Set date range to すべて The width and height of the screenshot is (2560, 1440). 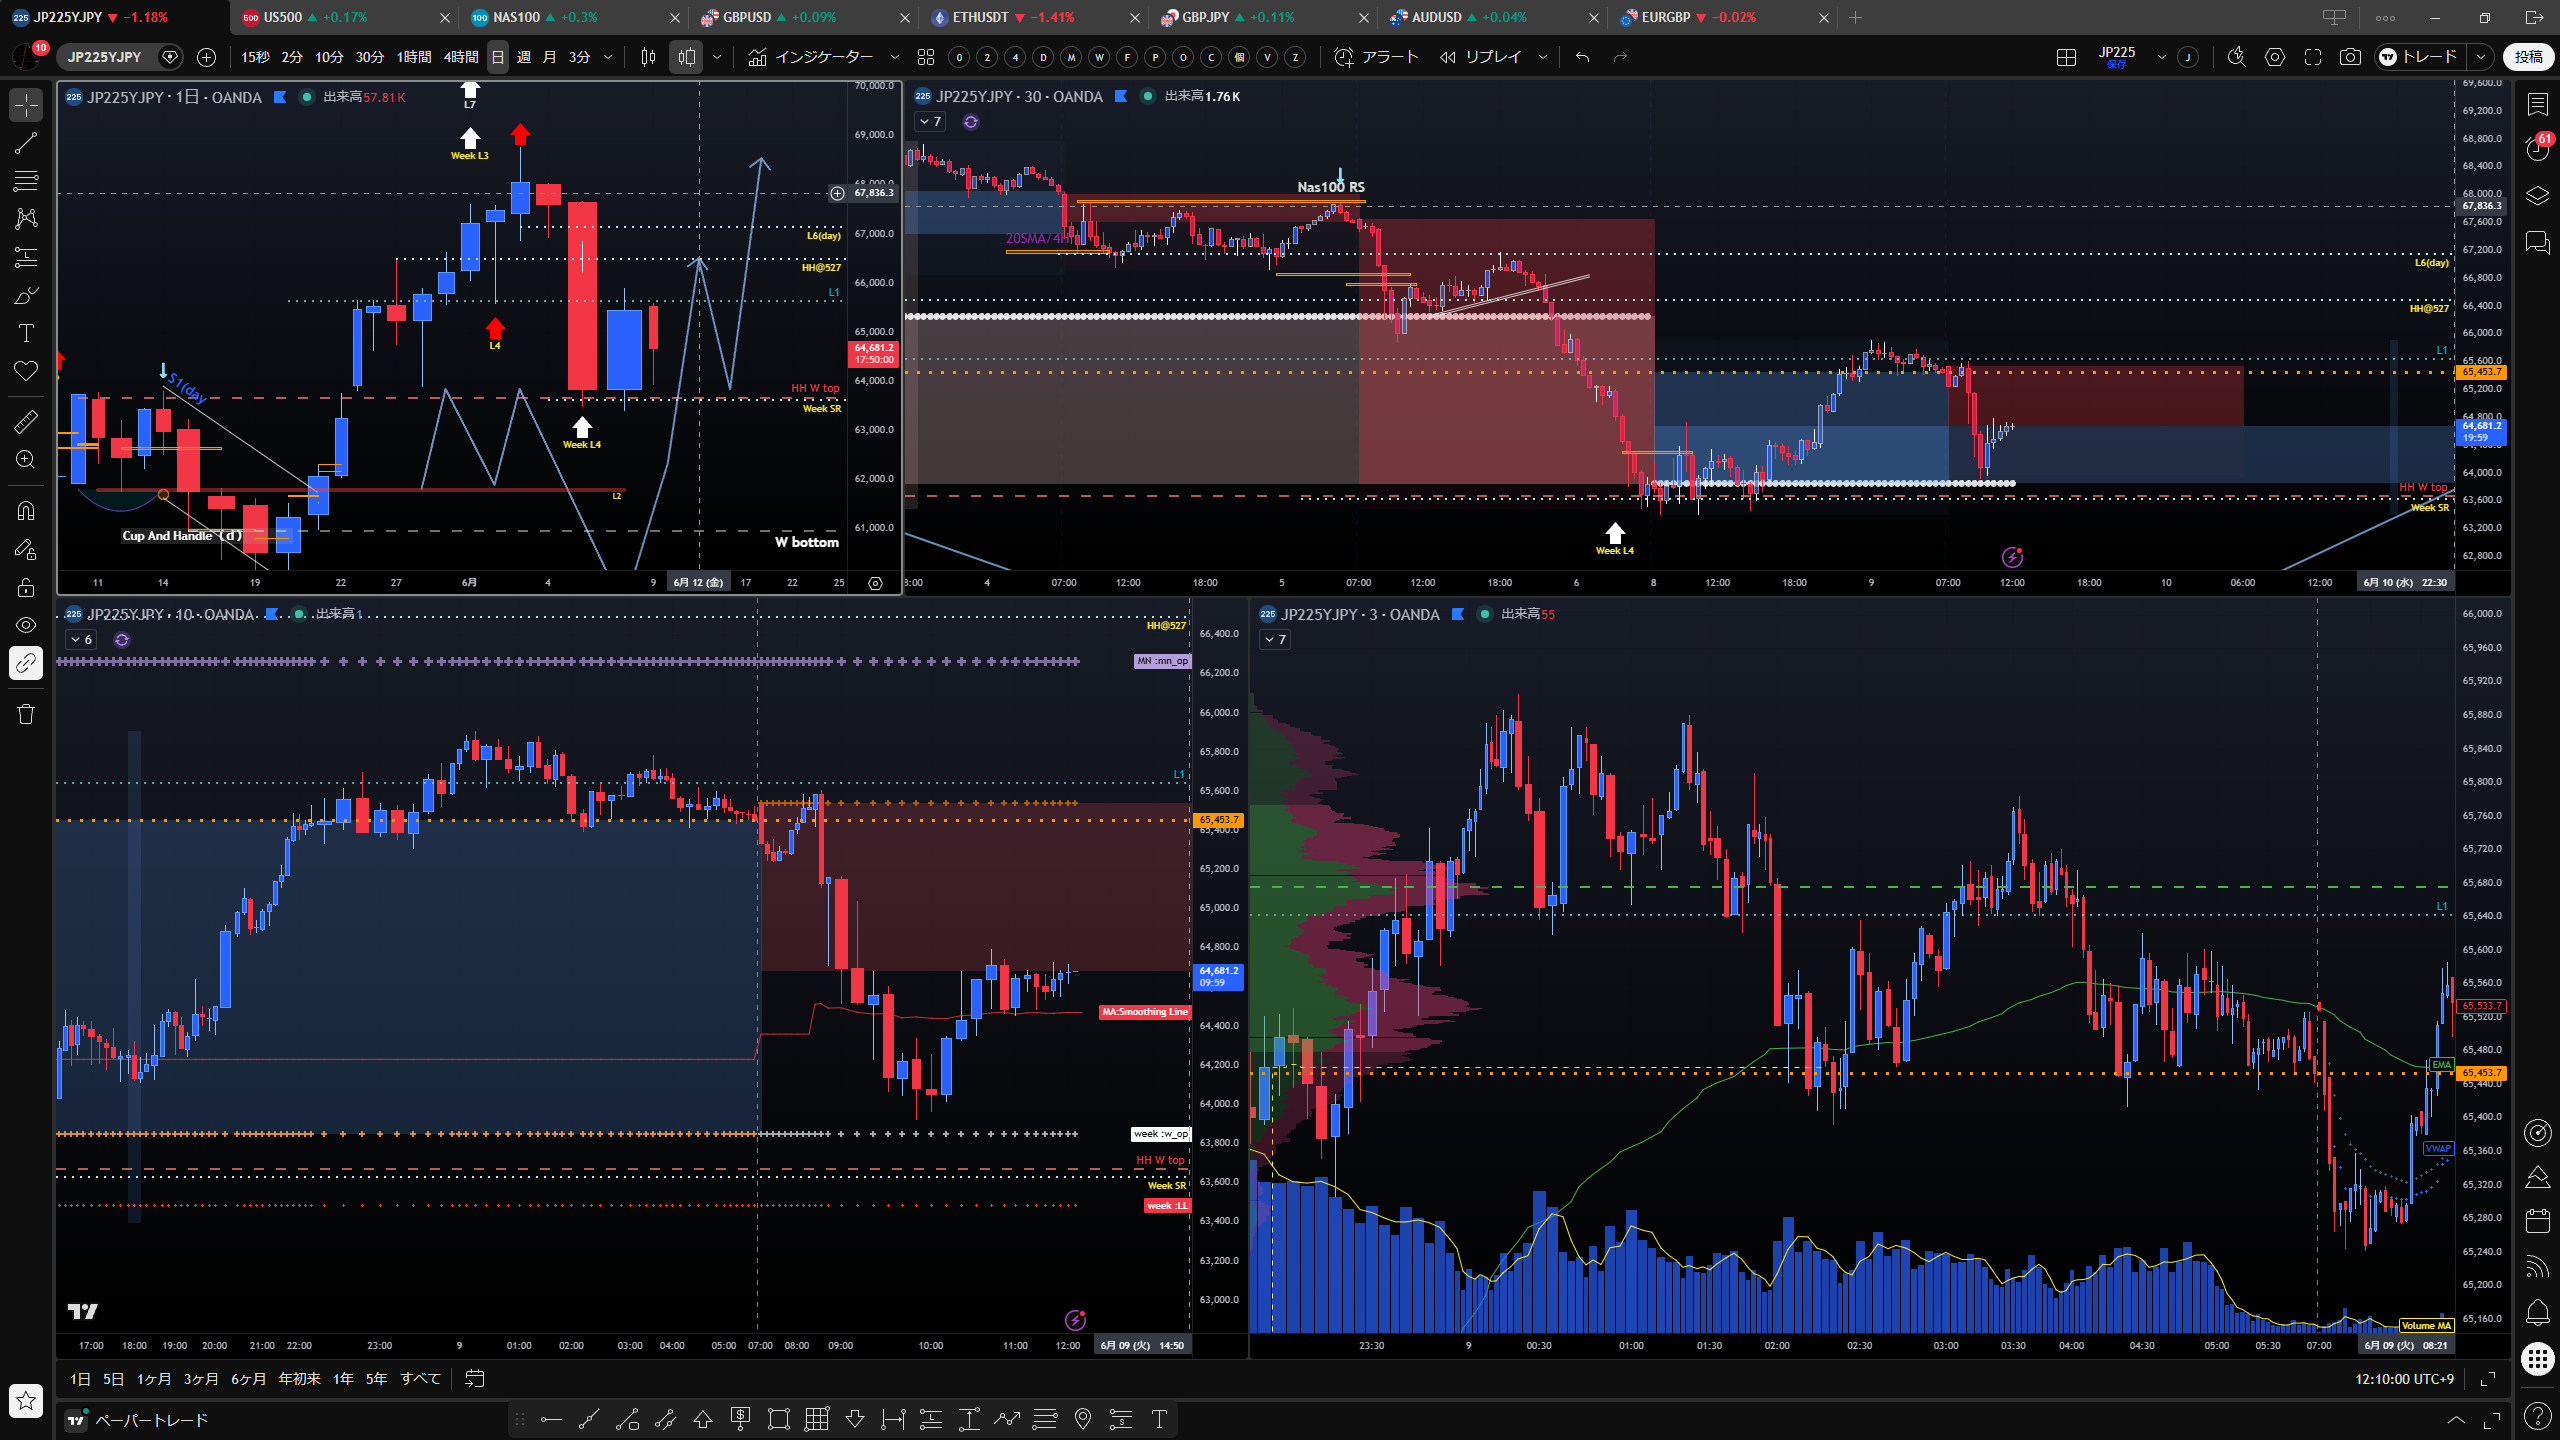[x=421, y=1379]
